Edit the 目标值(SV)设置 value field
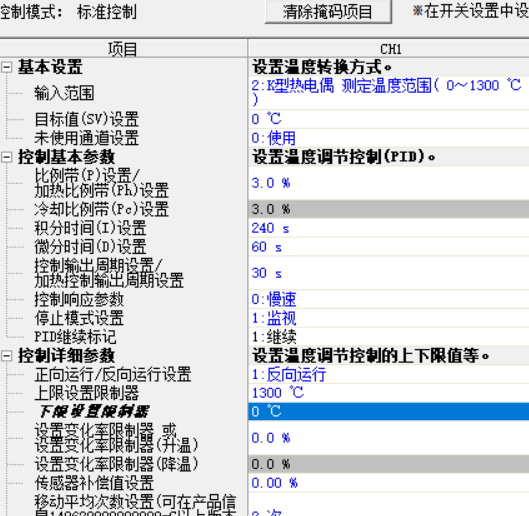This screenshot has height=516, width=529. pyautogui.click(x=389, y=119)
